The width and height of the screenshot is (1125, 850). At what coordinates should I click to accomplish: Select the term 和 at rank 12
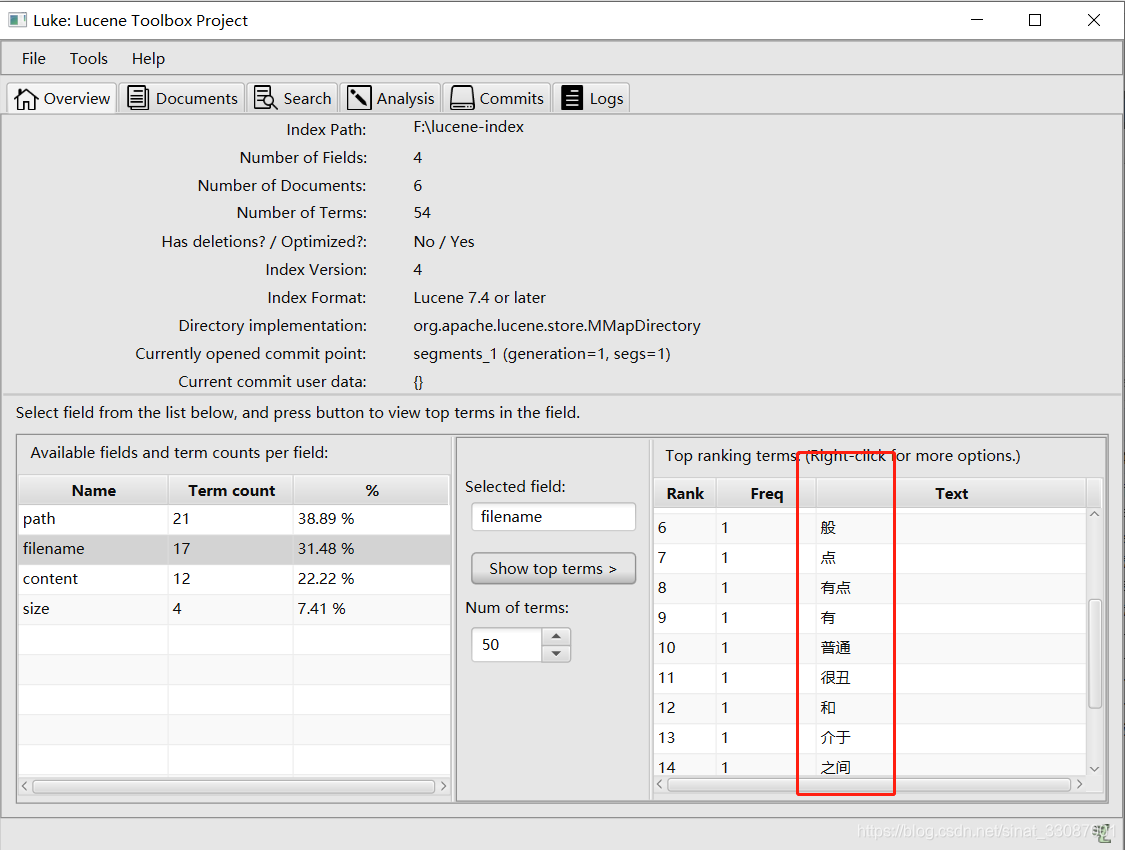coord(870,708)
